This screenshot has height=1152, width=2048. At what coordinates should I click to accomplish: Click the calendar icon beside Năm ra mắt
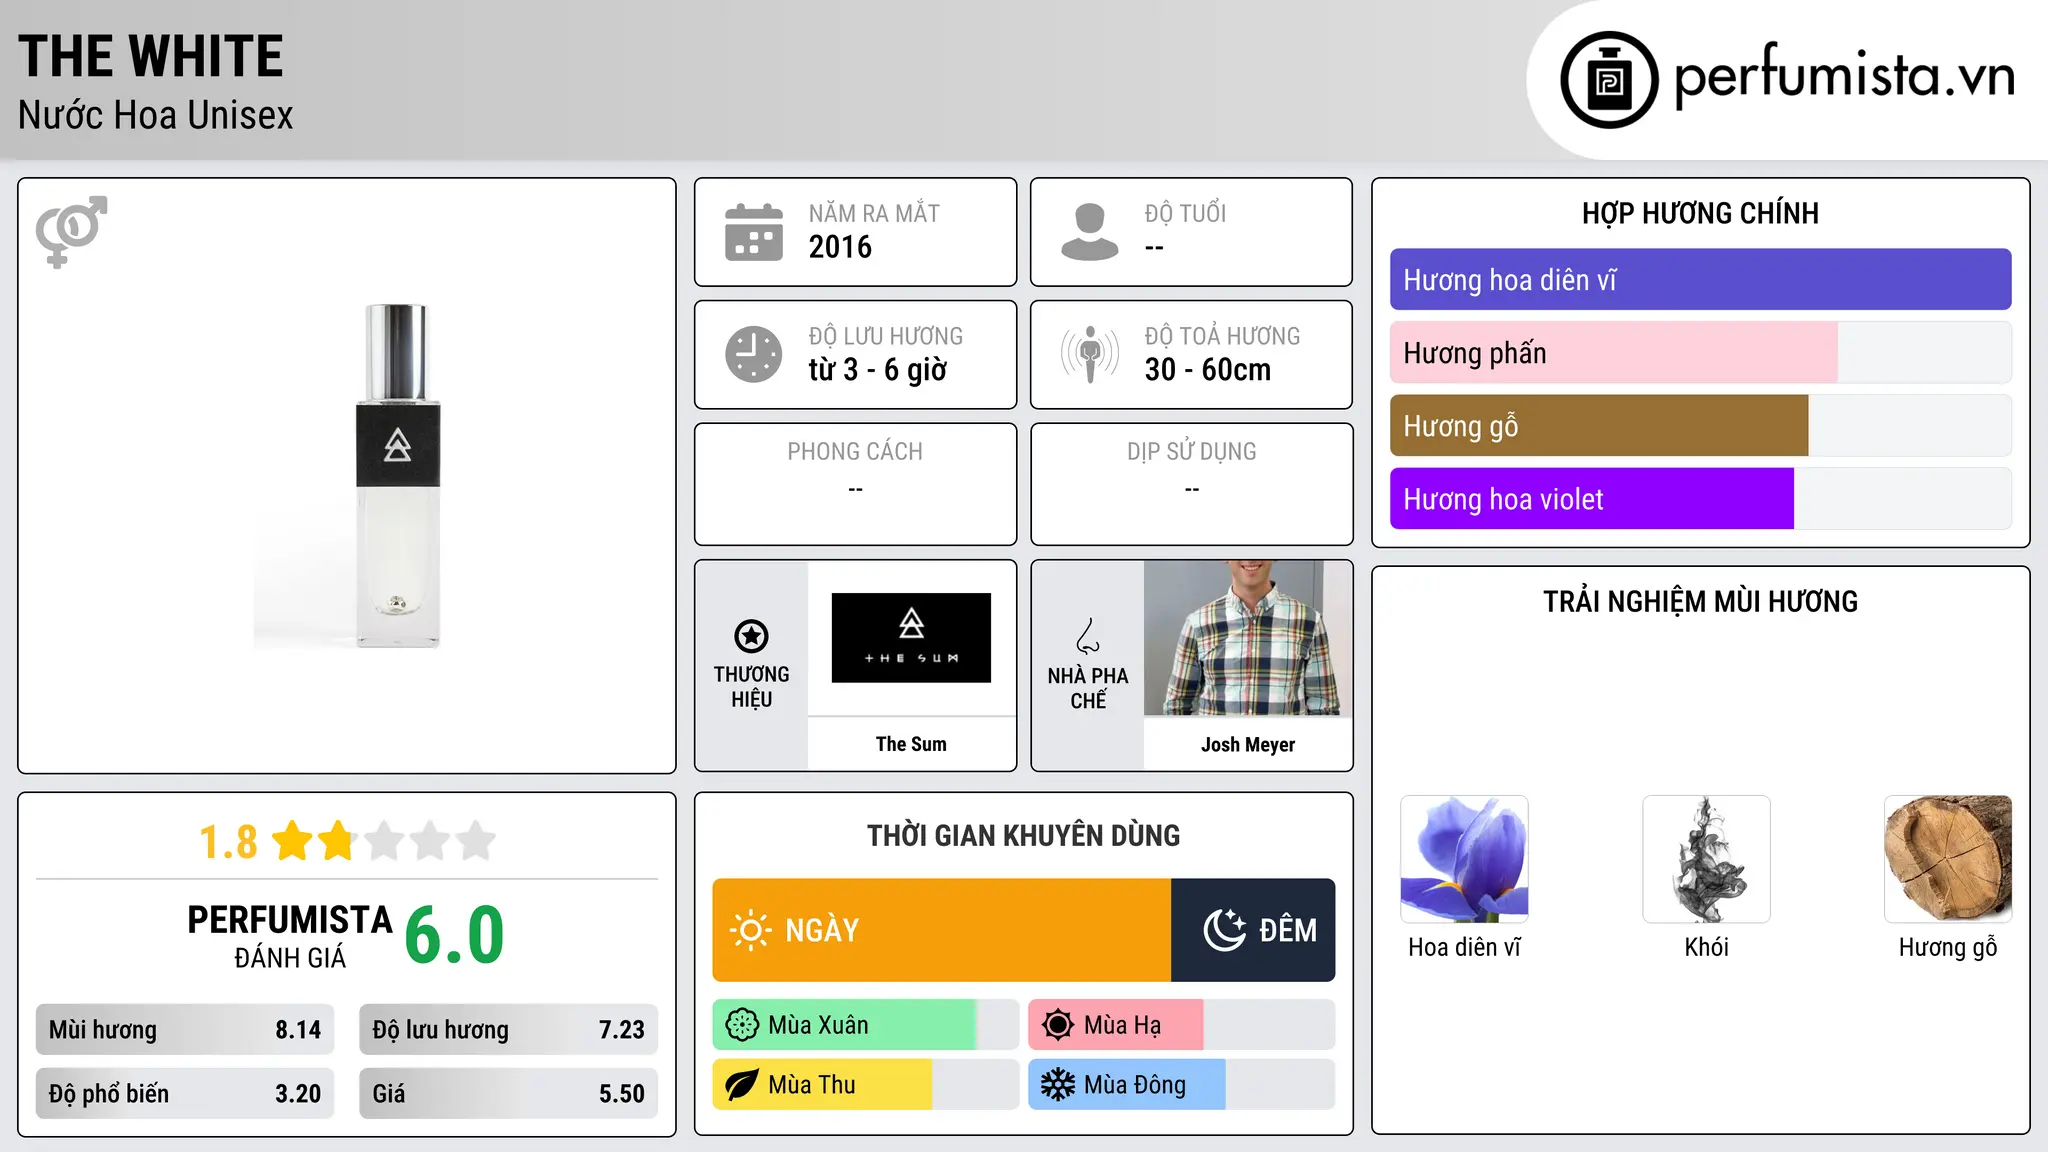pos(754,232)
